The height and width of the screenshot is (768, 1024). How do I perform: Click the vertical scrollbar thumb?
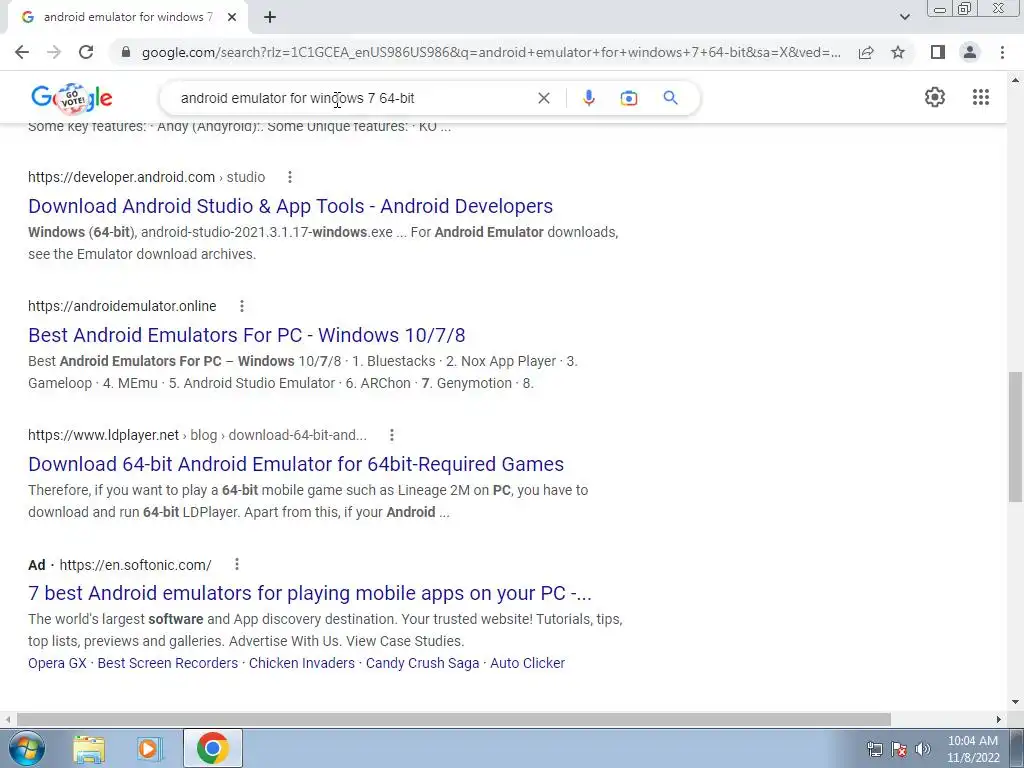tap(1015, 437)
